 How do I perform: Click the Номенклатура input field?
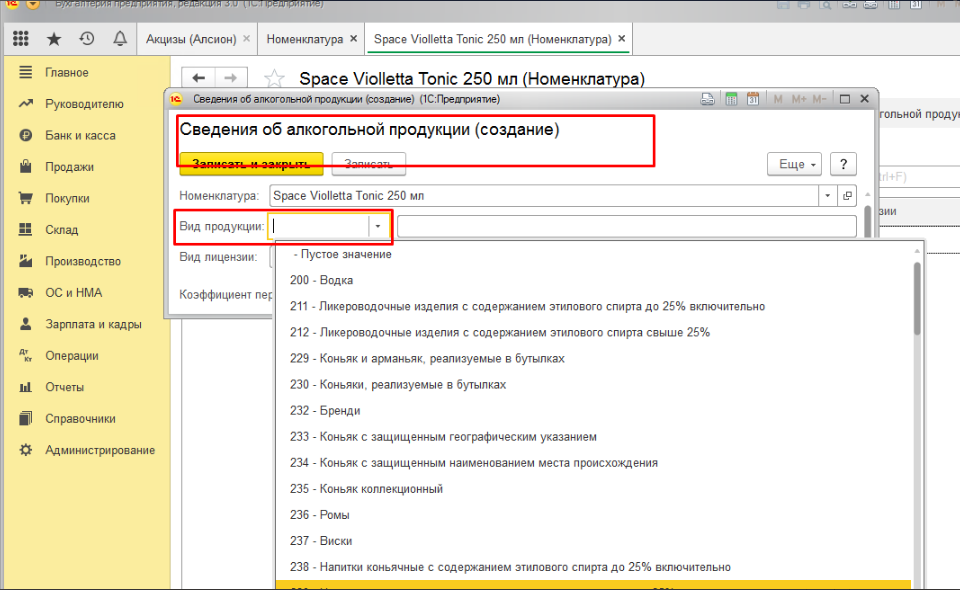coord(544,196)
